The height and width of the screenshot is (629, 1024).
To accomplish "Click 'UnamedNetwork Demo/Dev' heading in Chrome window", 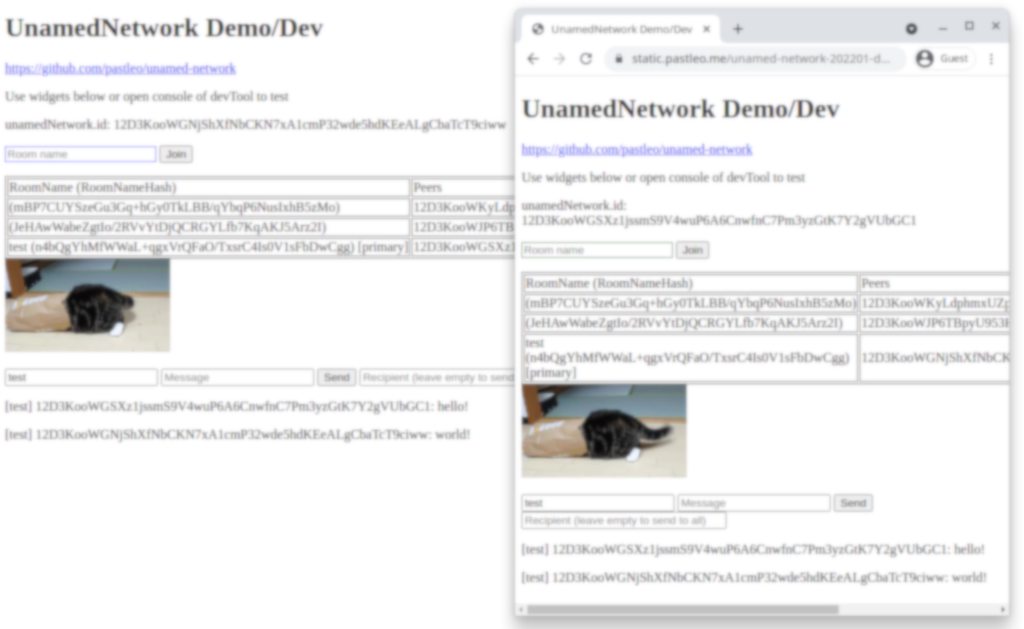I will 680,109.
